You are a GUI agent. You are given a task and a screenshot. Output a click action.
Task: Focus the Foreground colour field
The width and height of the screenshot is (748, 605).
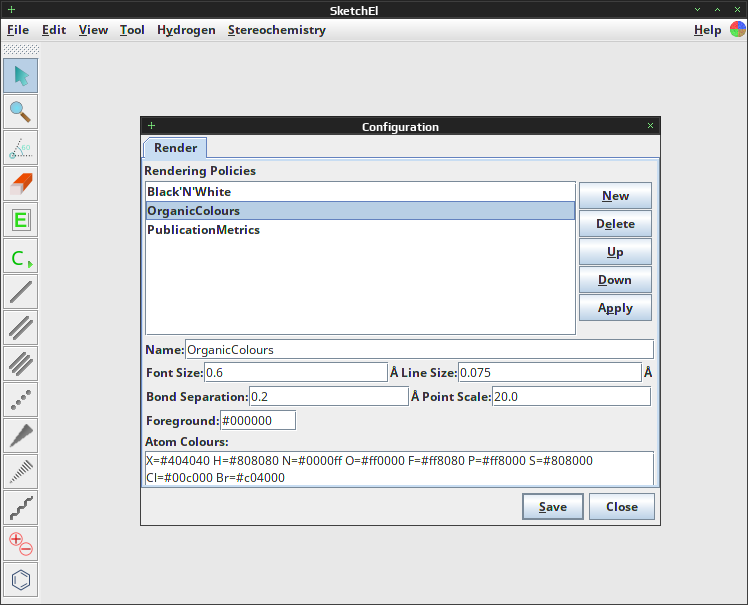point(258,420)
